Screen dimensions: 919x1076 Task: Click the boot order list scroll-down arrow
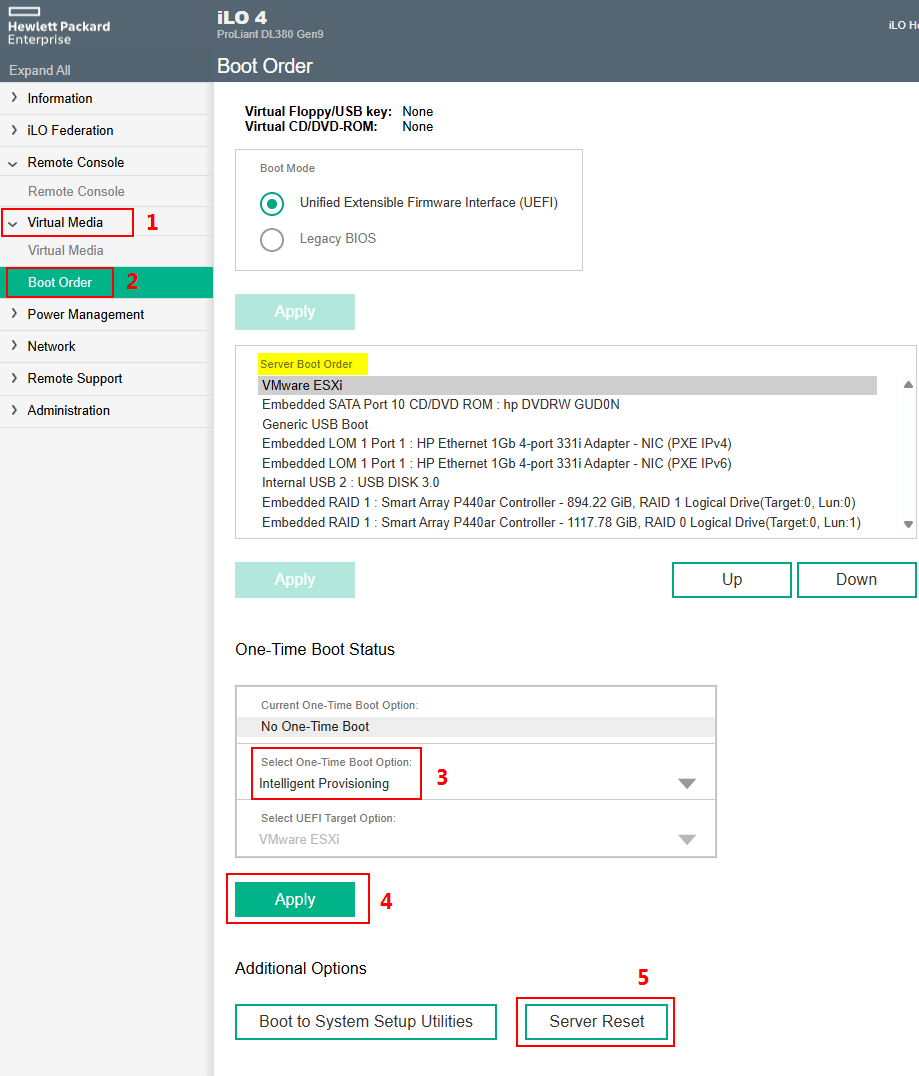(908, 524)
